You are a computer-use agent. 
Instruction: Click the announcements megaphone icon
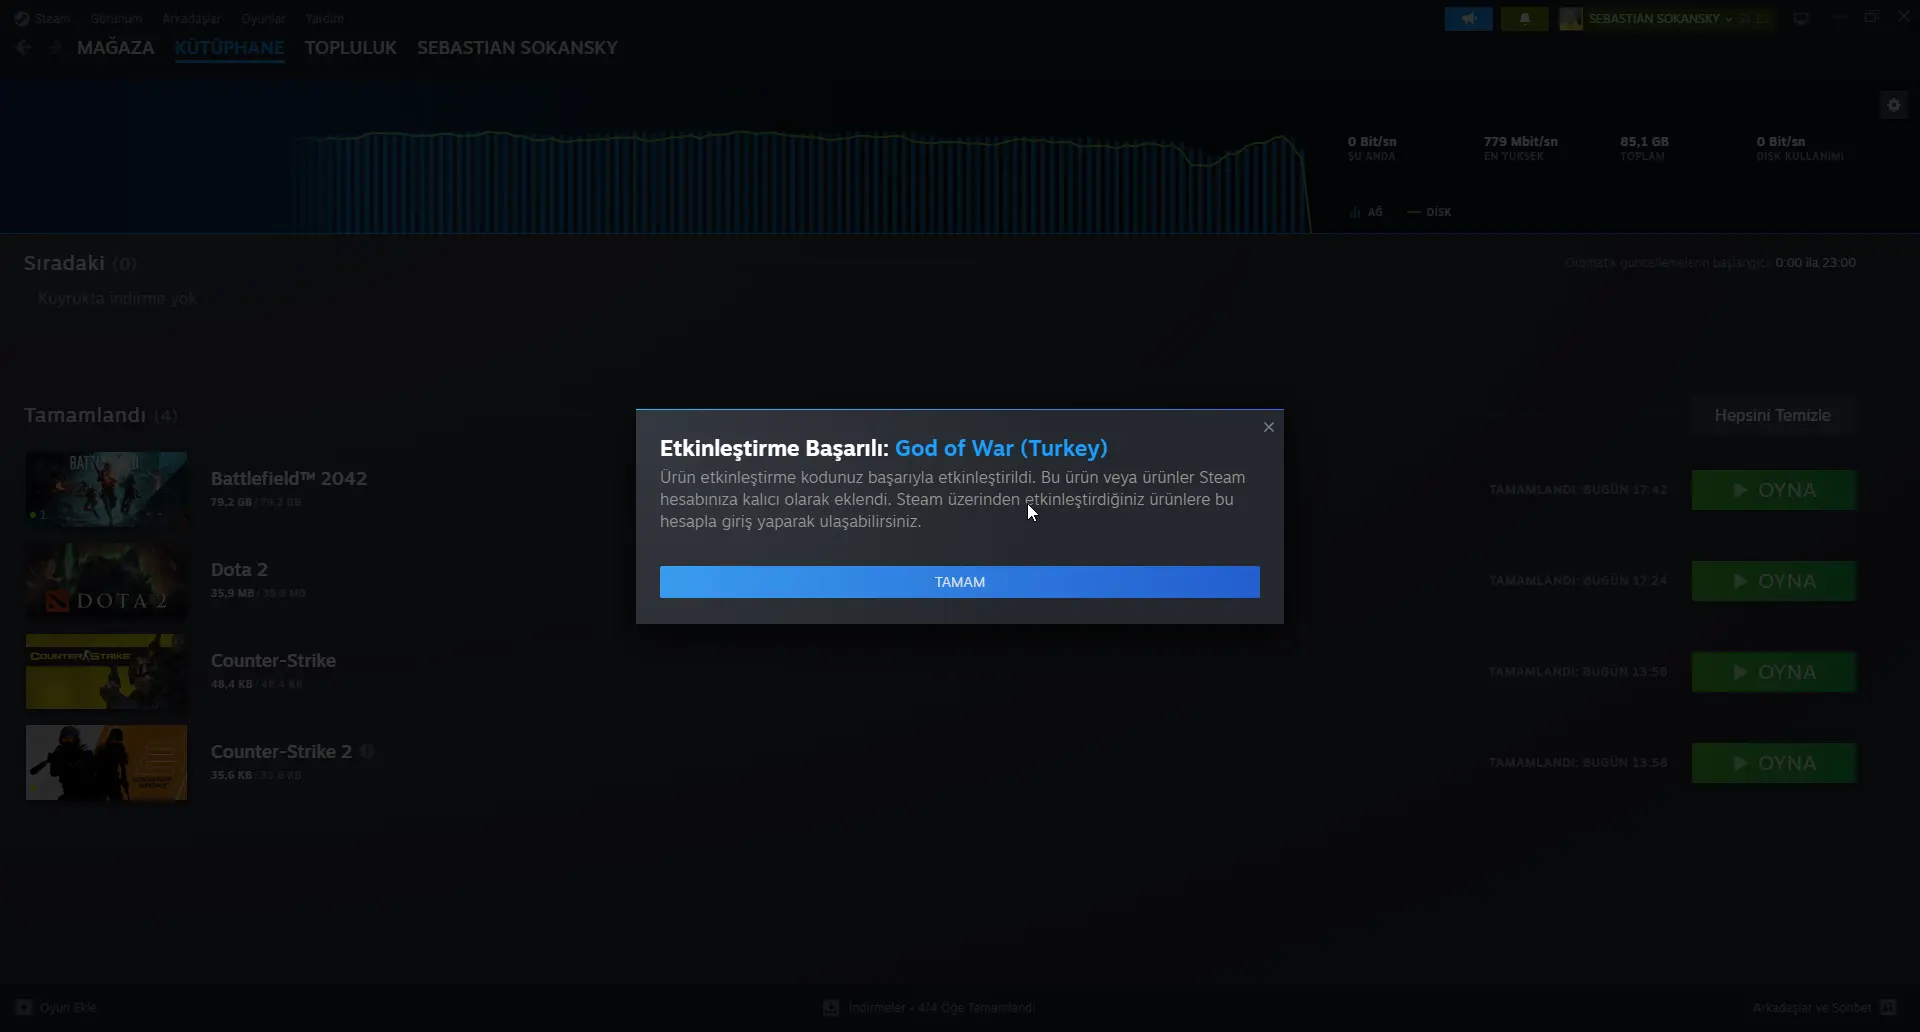click(1468, 18)
